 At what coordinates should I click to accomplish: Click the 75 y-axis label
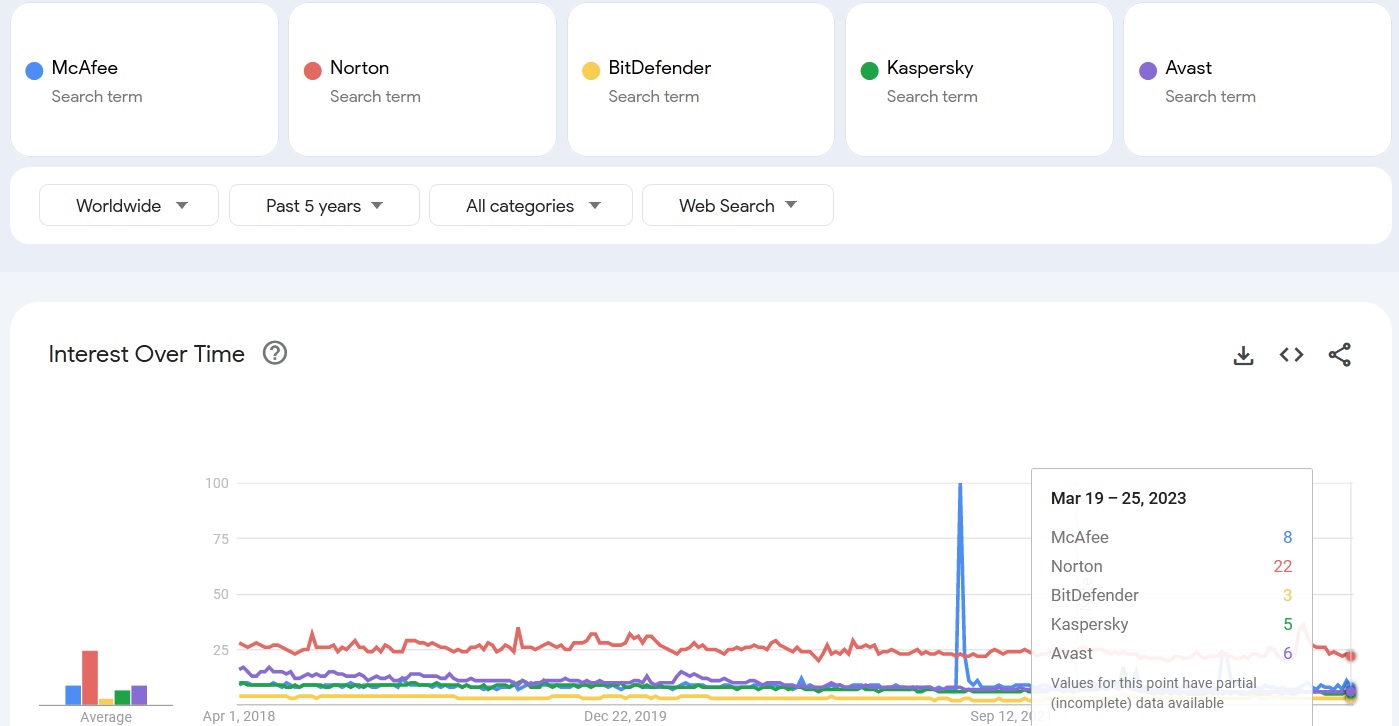click(221, 539)
